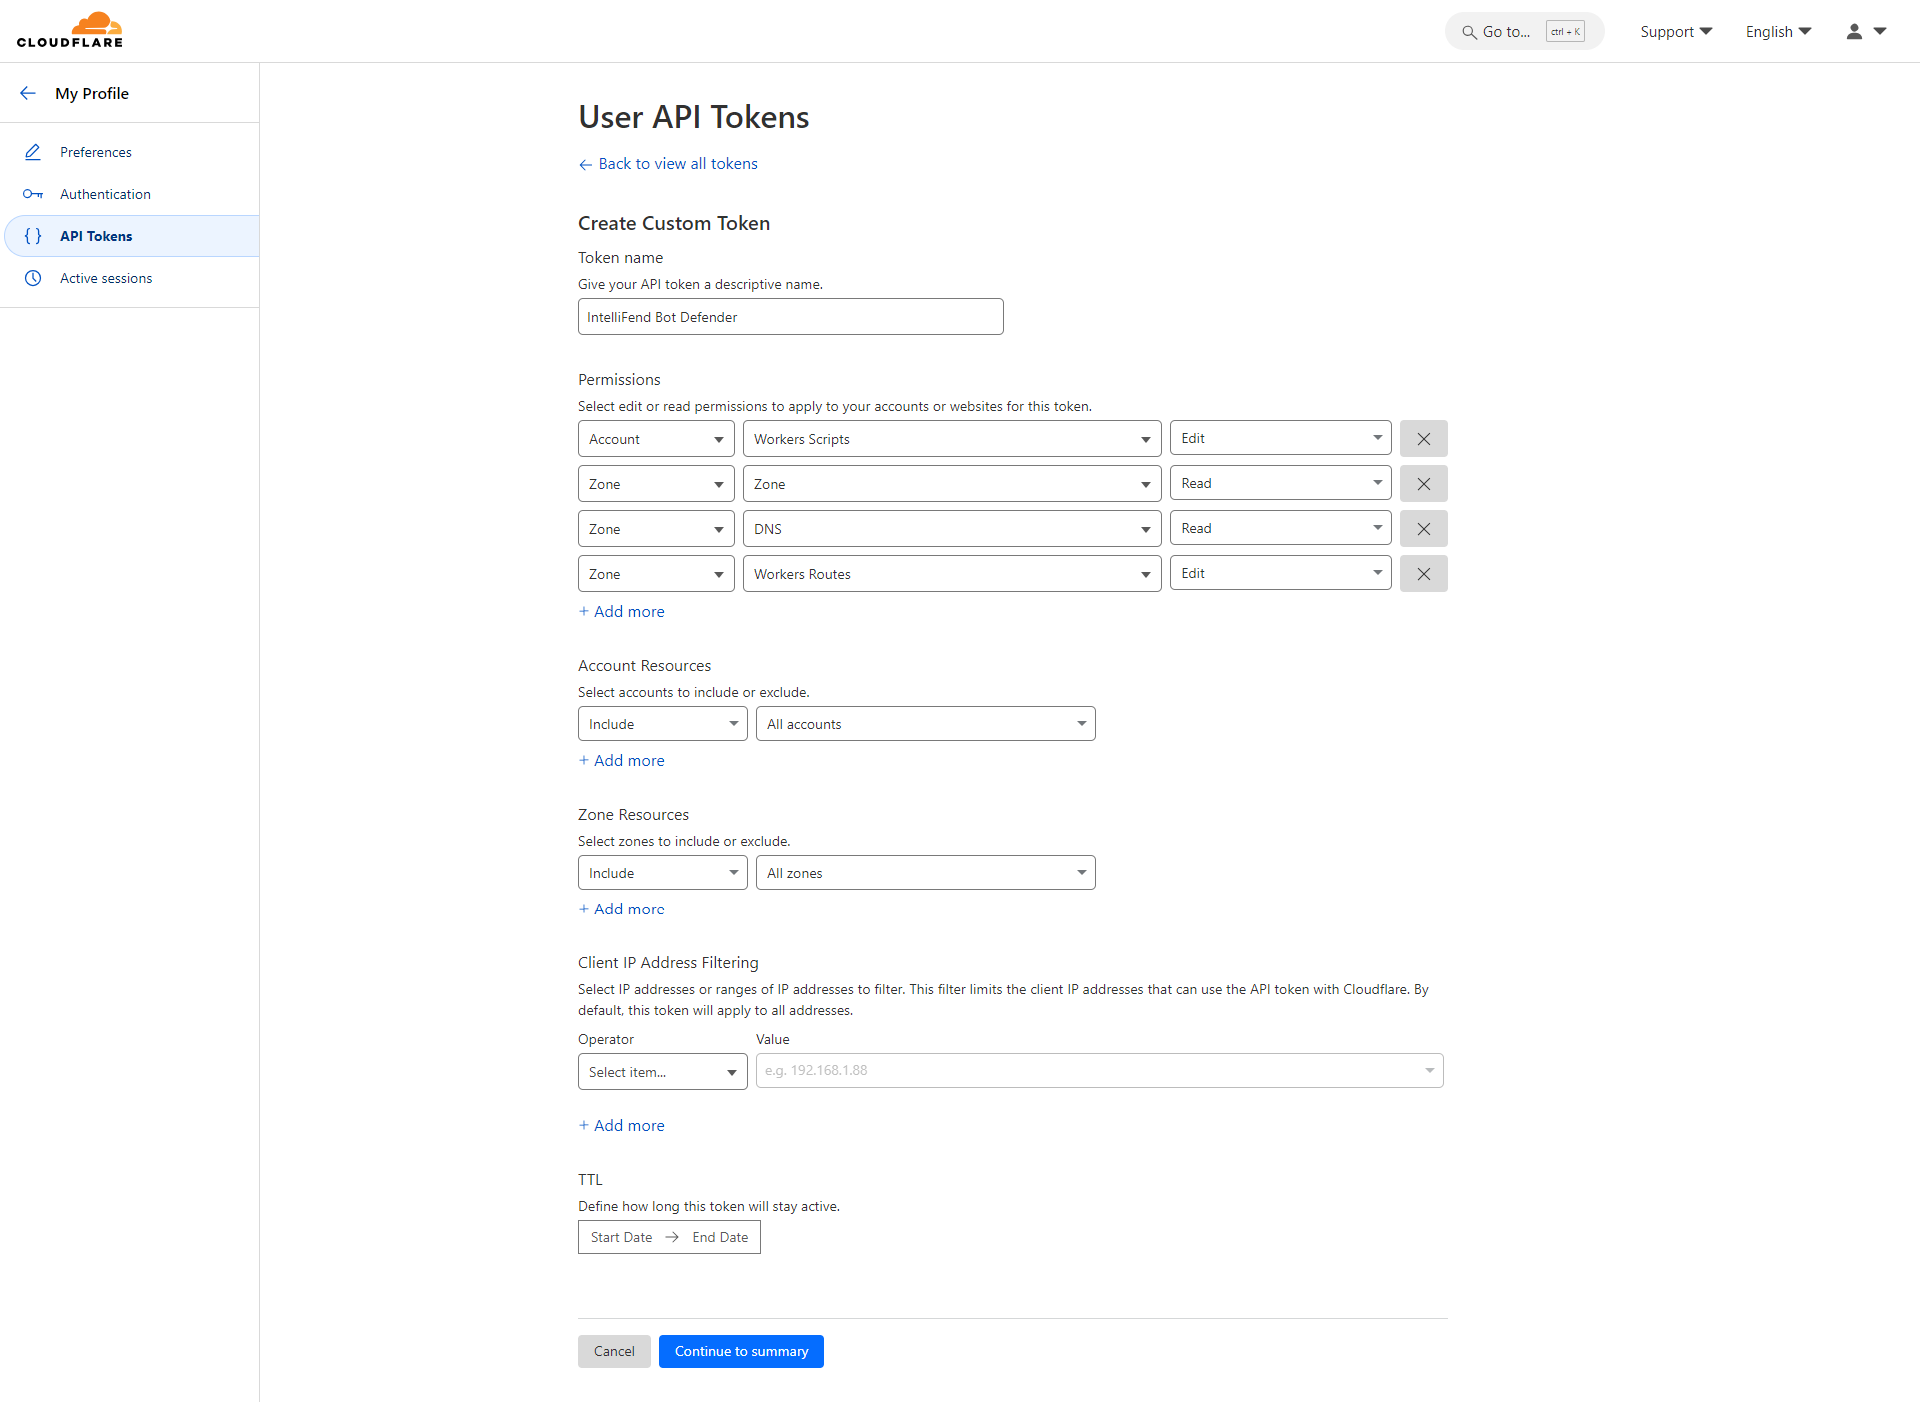Click Add more under Zone Resources

[621, 909]
